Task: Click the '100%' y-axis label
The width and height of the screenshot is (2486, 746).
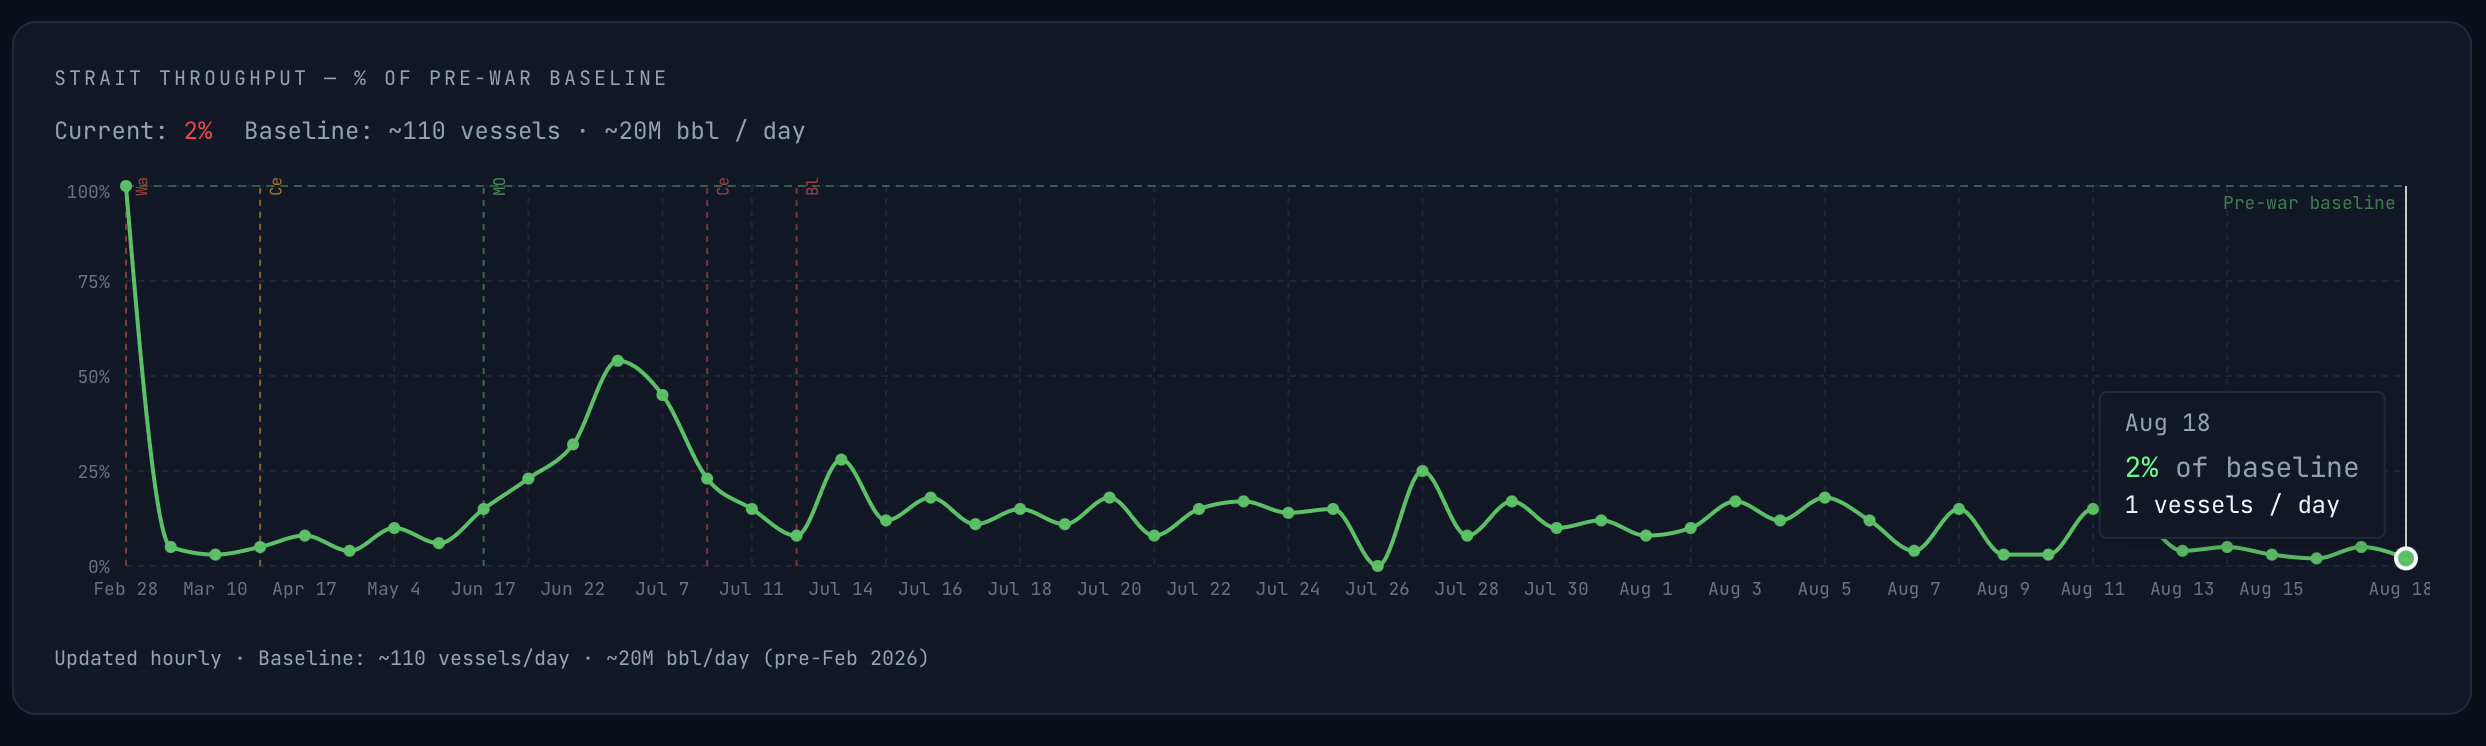Action: [88, 192]
